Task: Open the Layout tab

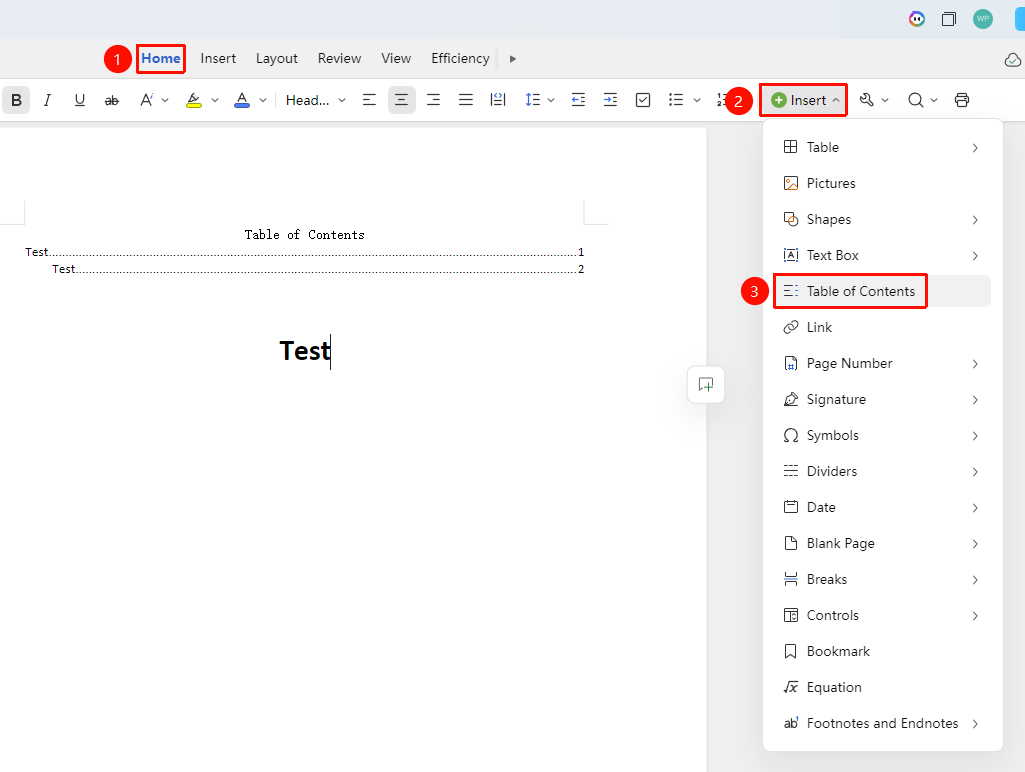Action: coord(277,58)
